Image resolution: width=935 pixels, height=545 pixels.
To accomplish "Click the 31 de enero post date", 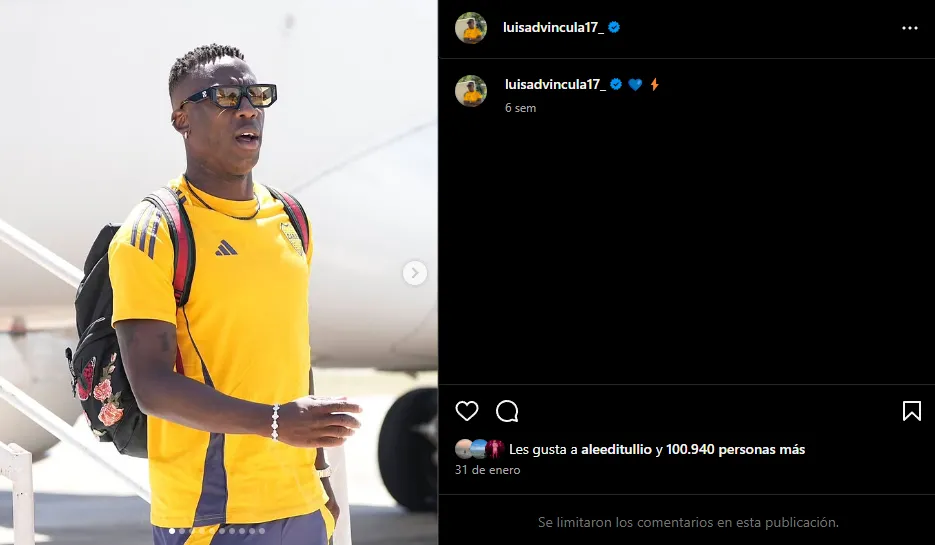I will tap(487, 470).
